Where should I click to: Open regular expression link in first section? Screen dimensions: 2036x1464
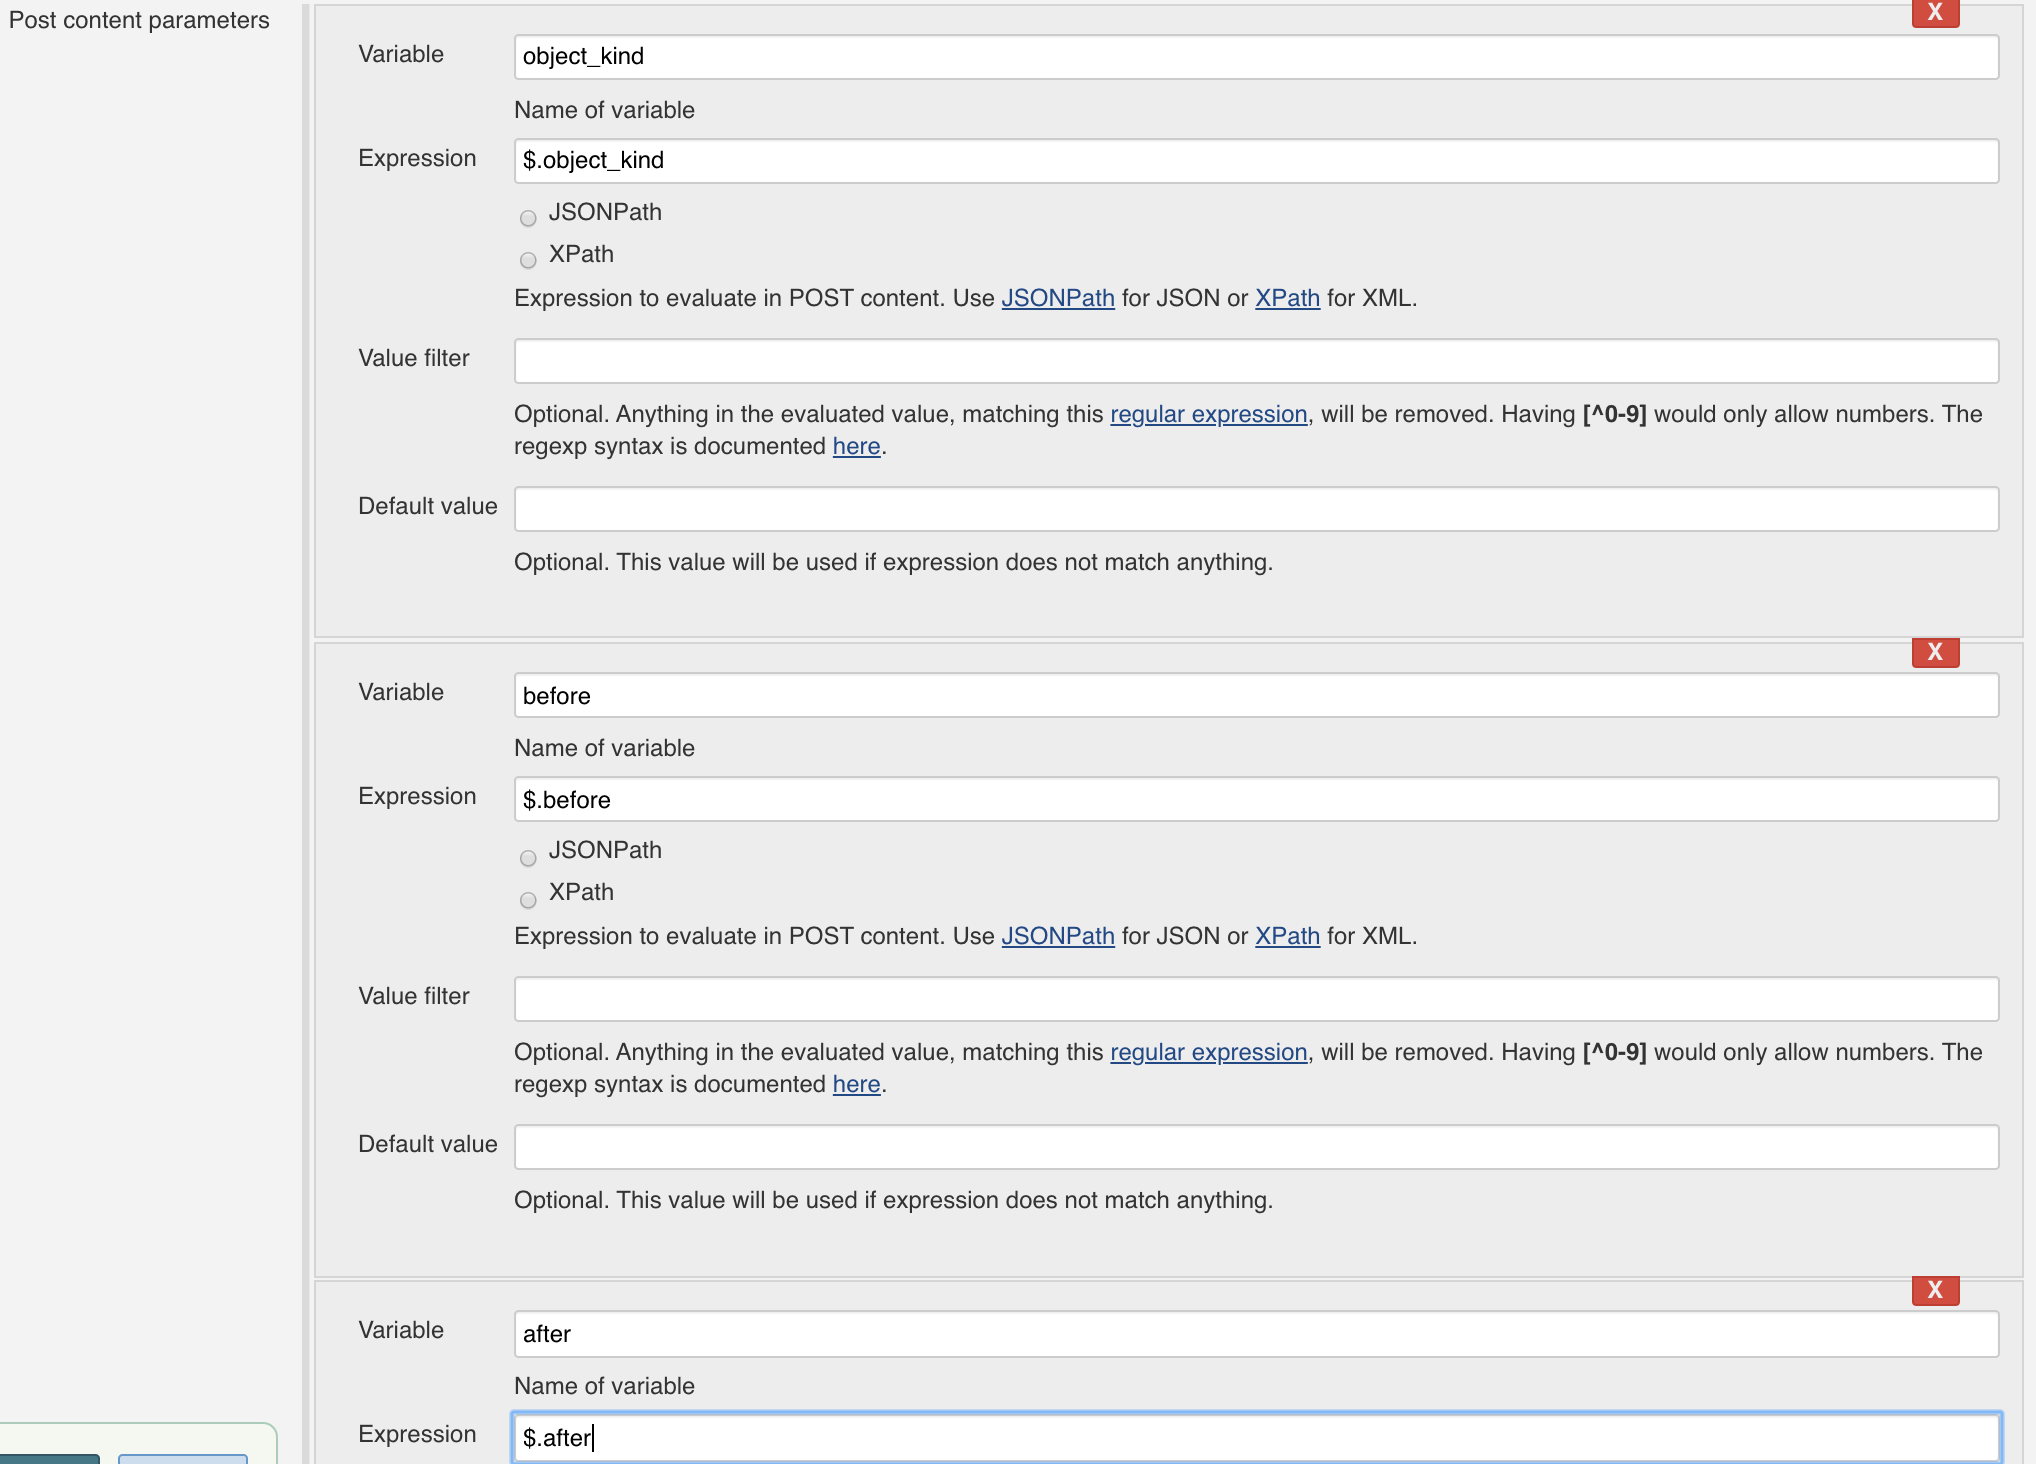click(1209, 414)
